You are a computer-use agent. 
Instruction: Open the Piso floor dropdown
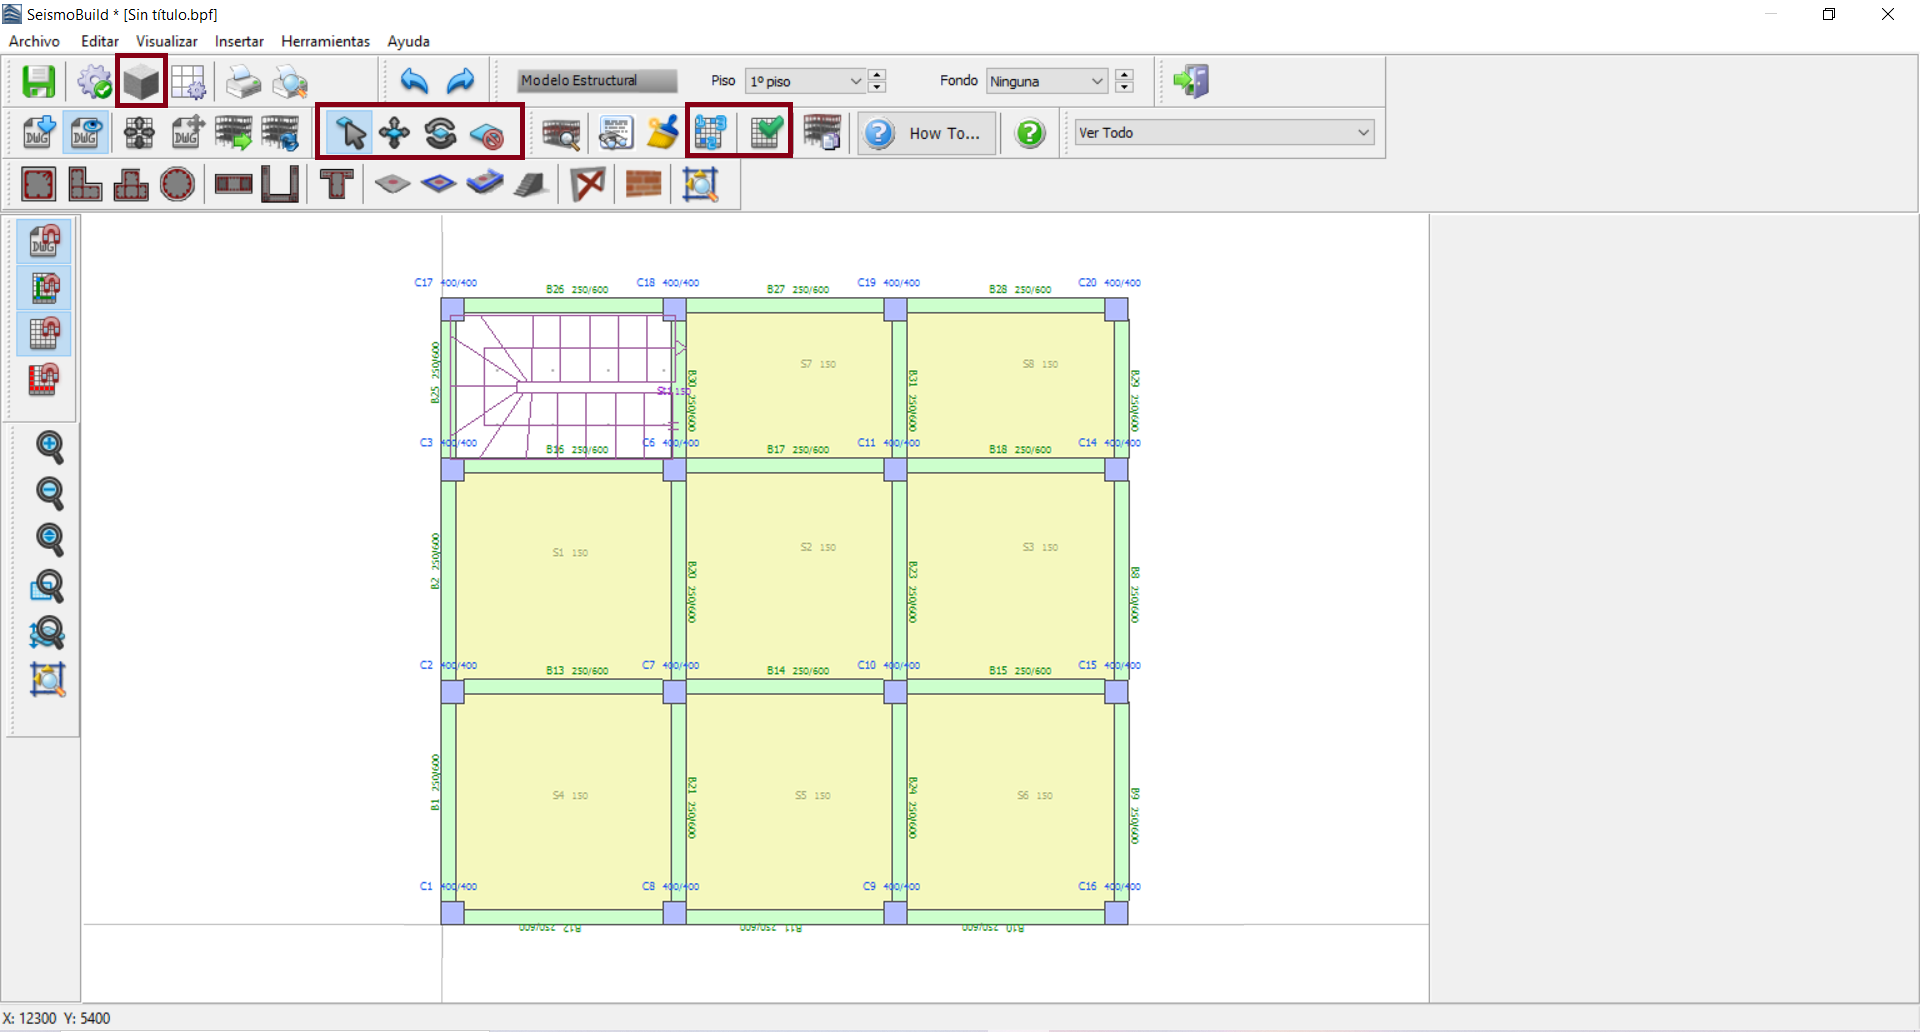coord(805,81)
